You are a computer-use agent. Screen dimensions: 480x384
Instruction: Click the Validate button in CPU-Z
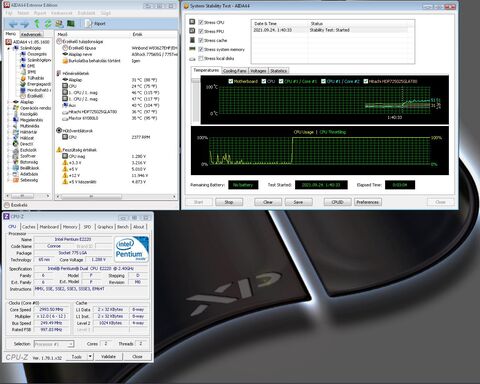[108, 357]
